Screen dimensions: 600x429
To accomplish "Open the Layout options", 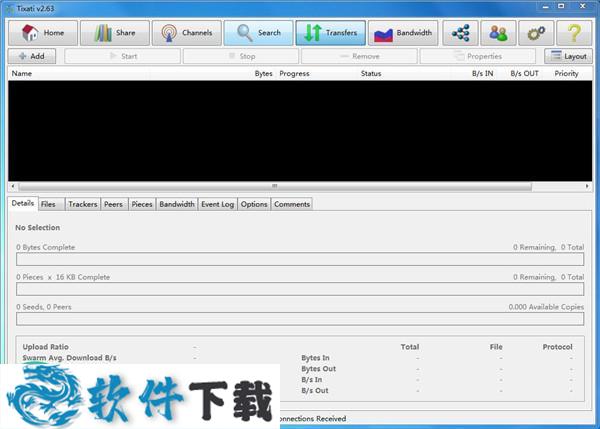I will (x=568, y=56).
